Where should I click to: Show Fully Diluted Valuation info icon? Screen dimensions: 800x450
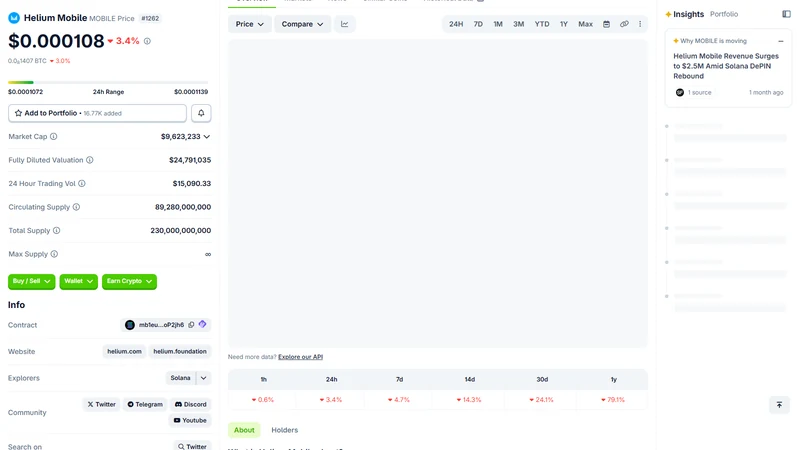(90, 160)
